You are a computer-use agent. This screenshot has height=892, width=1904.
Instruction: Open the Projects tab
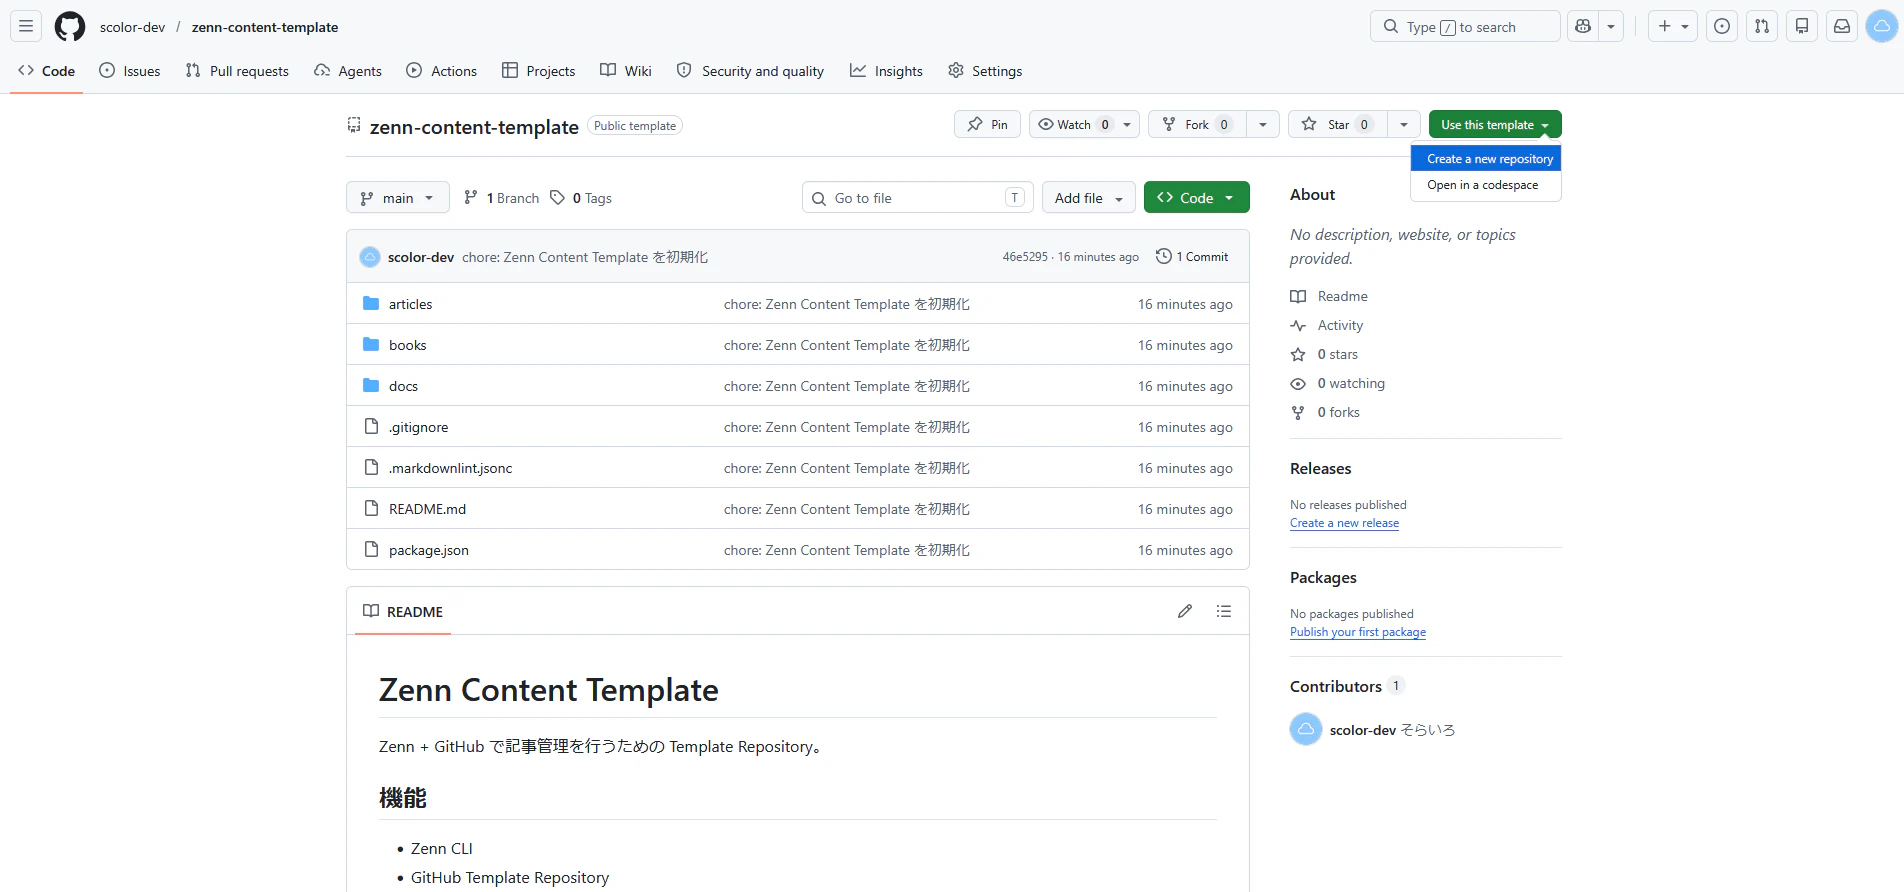tap(538, 71)
